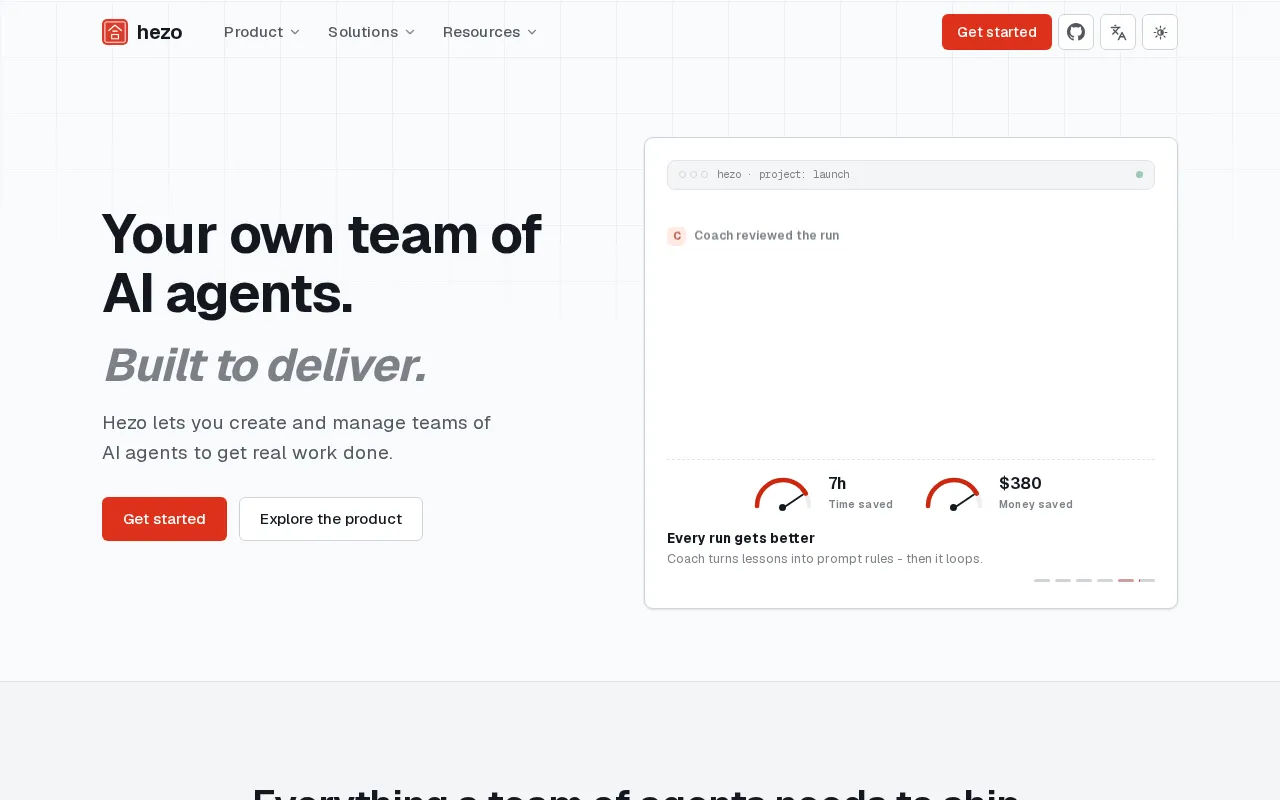1280x800 pixels.
Task: Click the hezo house logo icon
Action: point(115,32)
